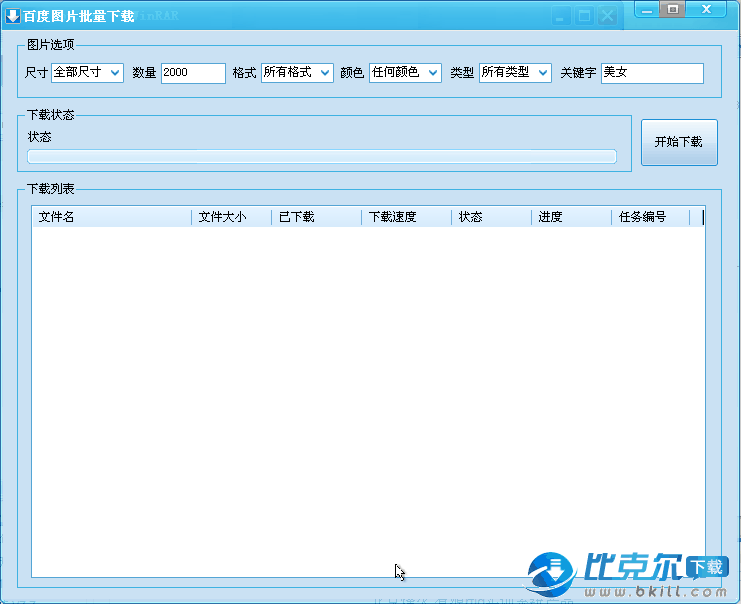Click the 数量 quantity input field
Viewport: 741px width, 604px height.
[x=193, y=73]
